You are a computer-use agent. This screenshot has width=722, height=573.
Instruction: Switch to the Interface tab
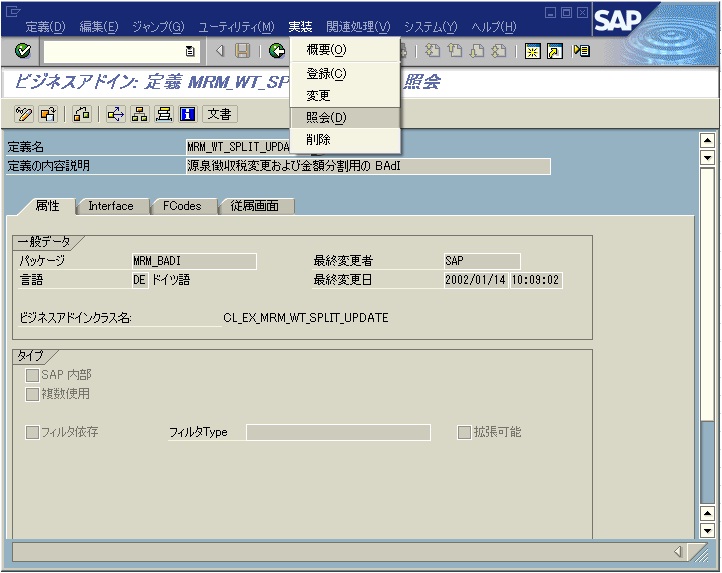110,206
